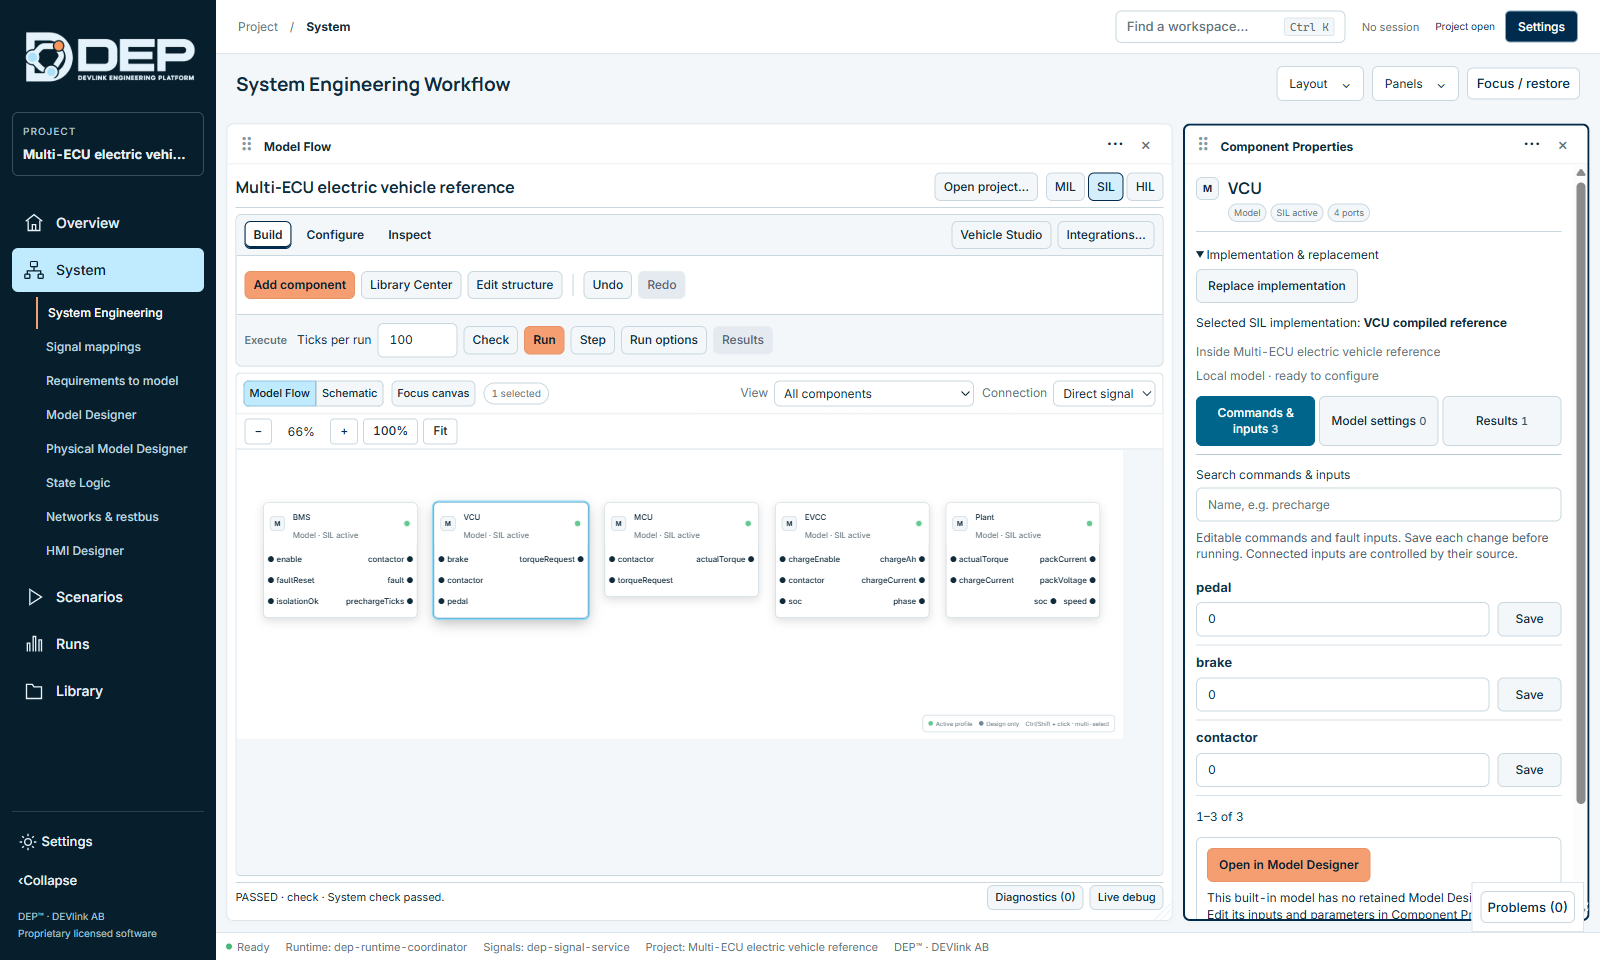Click the Search commands & inputs field
The width and height of the screenshot is (1600, 960).
pyautogui.click(x=1378, y=505)
